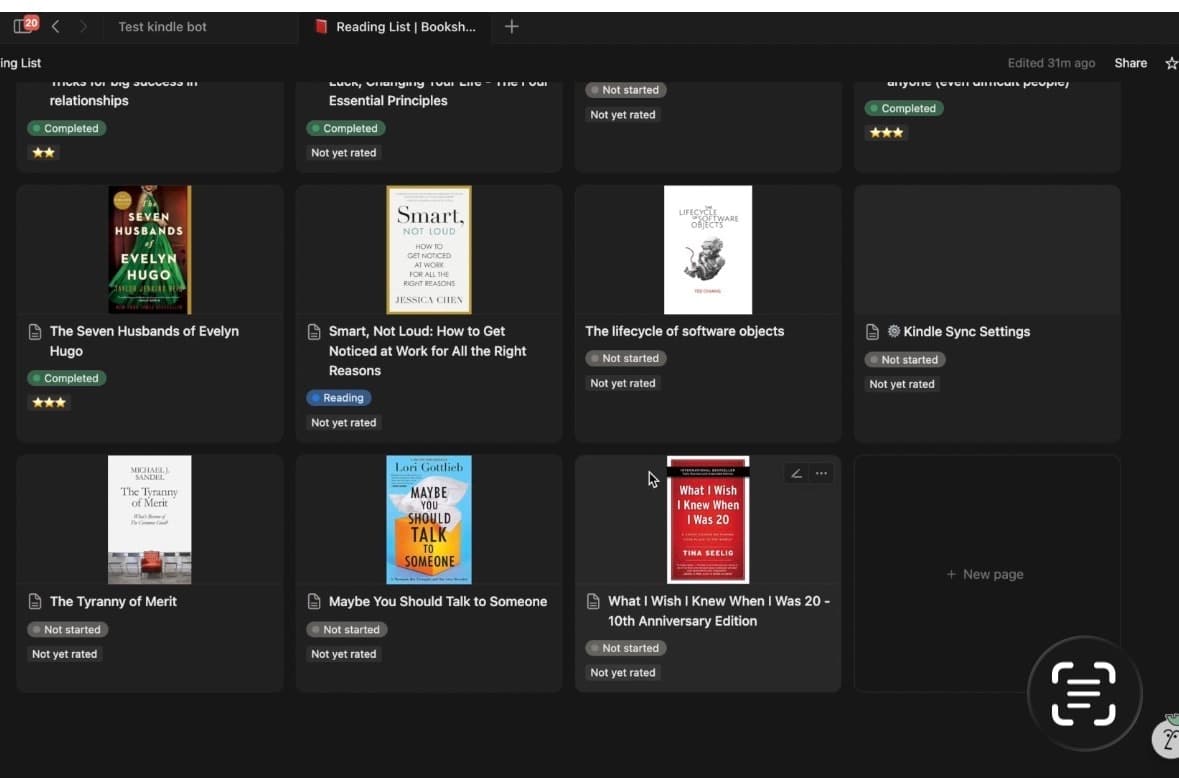Image resolution: width=1179 pixels, height=778 pixels.
Task: Click the Kindle Sync Settings gear icon
Action: click(891, 331)
